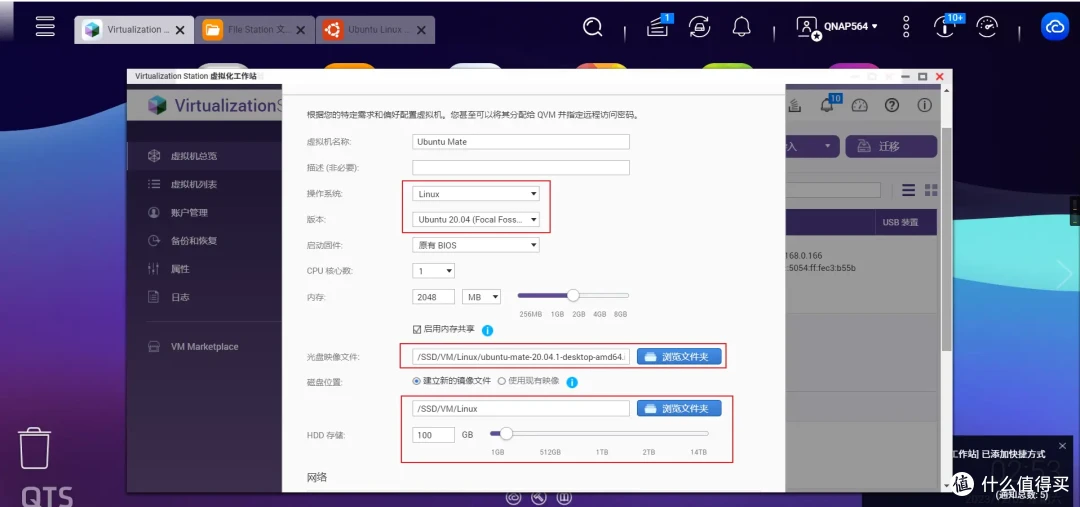The width and height of the screenshot is (1080, 507).
Task: Close the Ubuntu Linux taskbar tab
Action: click(x=421, y=30)
